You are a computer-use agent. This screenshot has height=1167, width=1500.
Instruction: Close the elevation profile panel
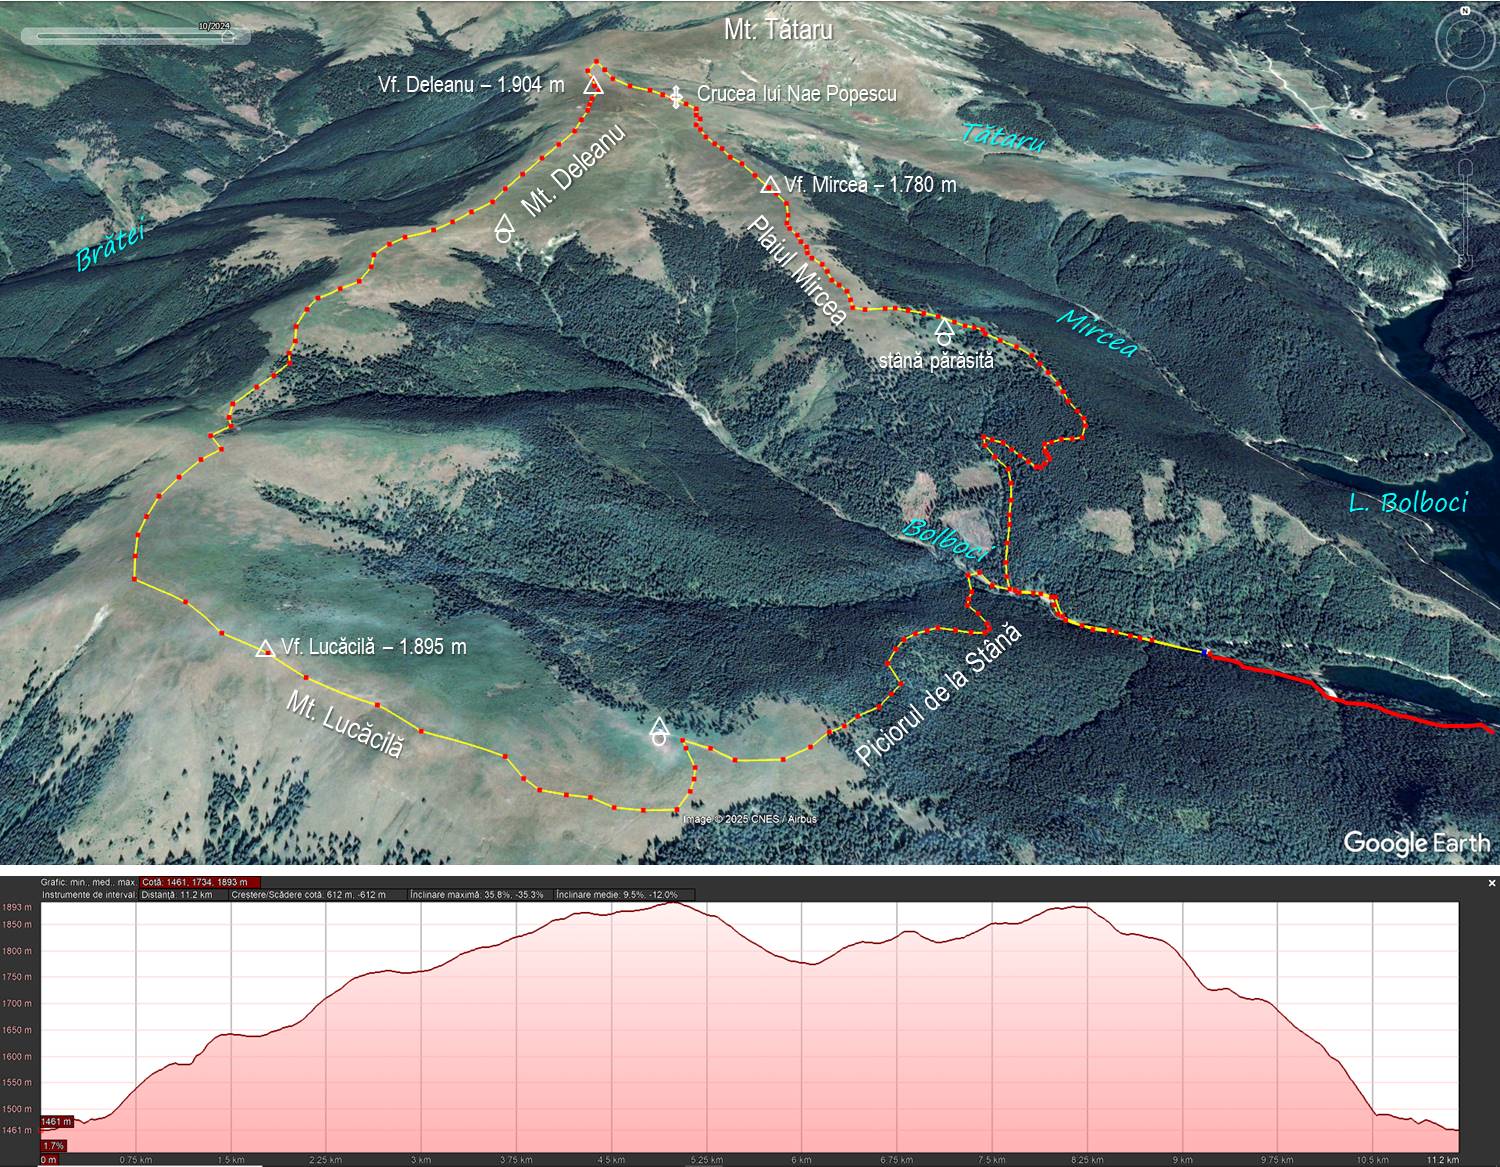pos(1491,883)
